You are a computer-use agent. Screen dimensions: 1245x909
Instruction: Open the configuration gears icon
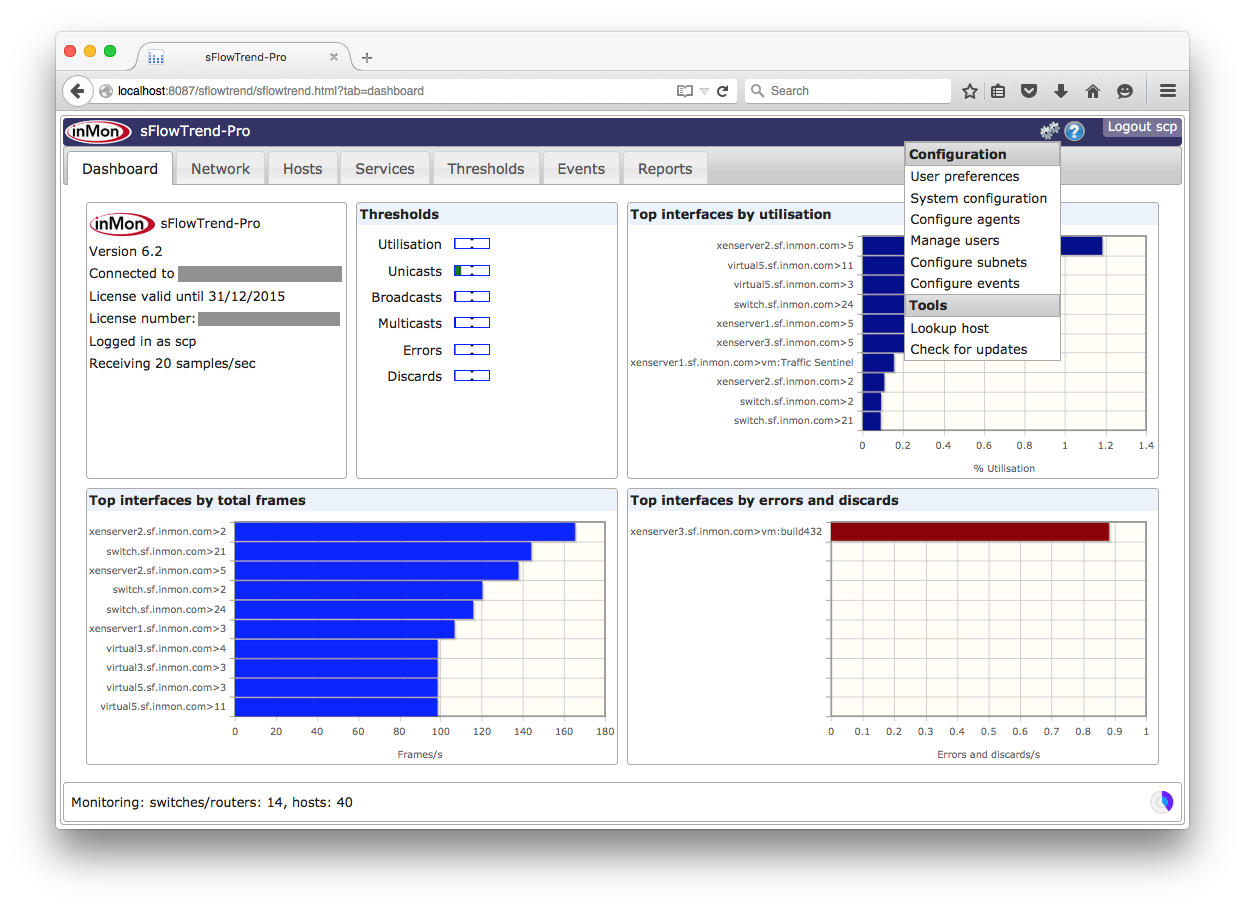pyautogui.click(x=1049, y=131)
